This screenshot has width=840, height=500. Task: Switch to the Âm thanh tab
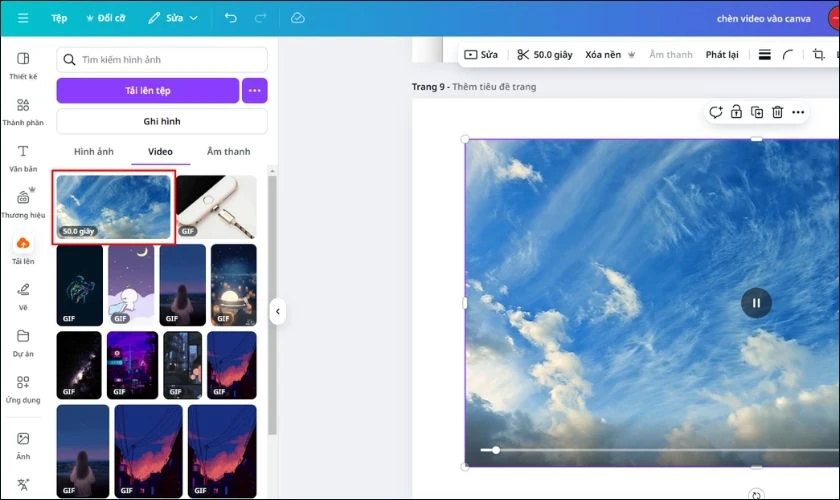tap(229, 152)
